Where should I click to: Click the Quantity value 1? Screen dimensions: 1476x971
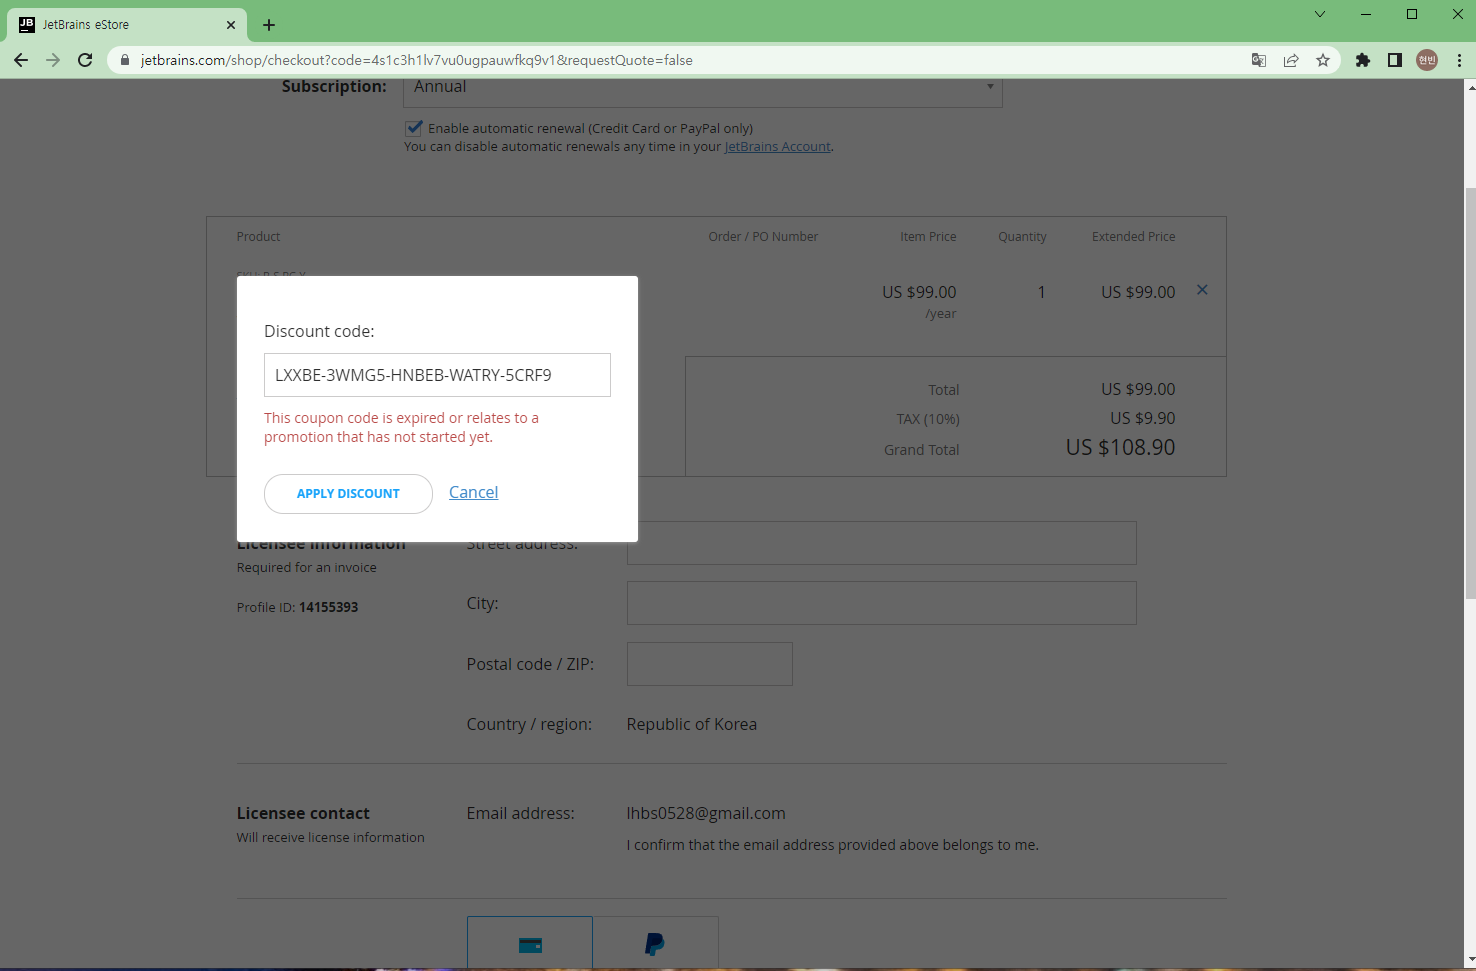pyautogui.click(x=1041, y=292)
